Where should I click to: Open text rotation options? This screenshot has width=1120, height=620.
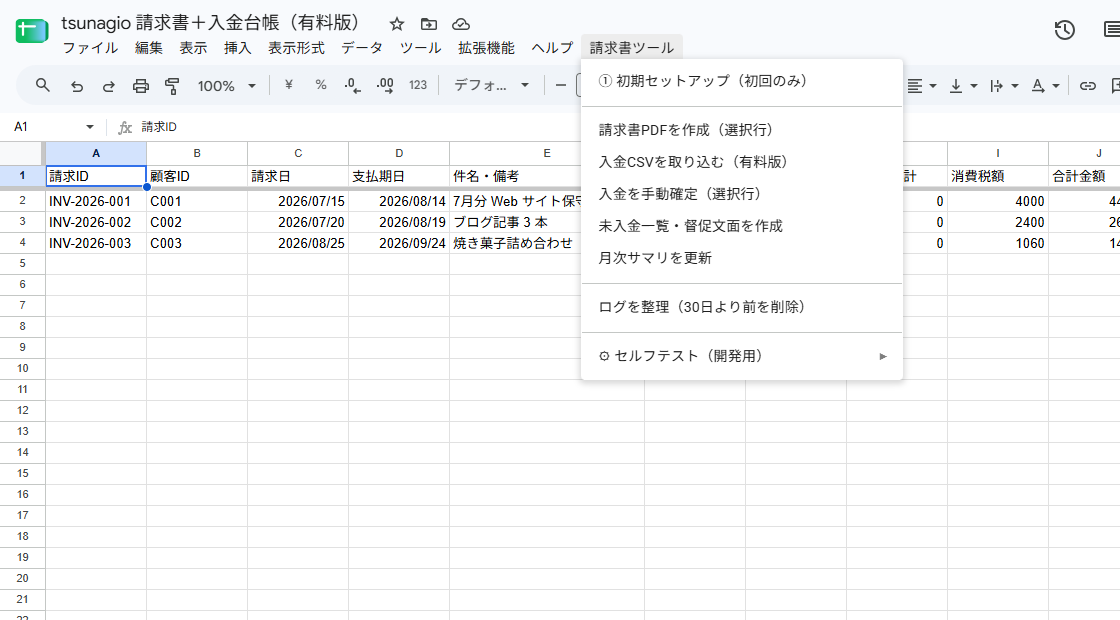point(1044,86)
